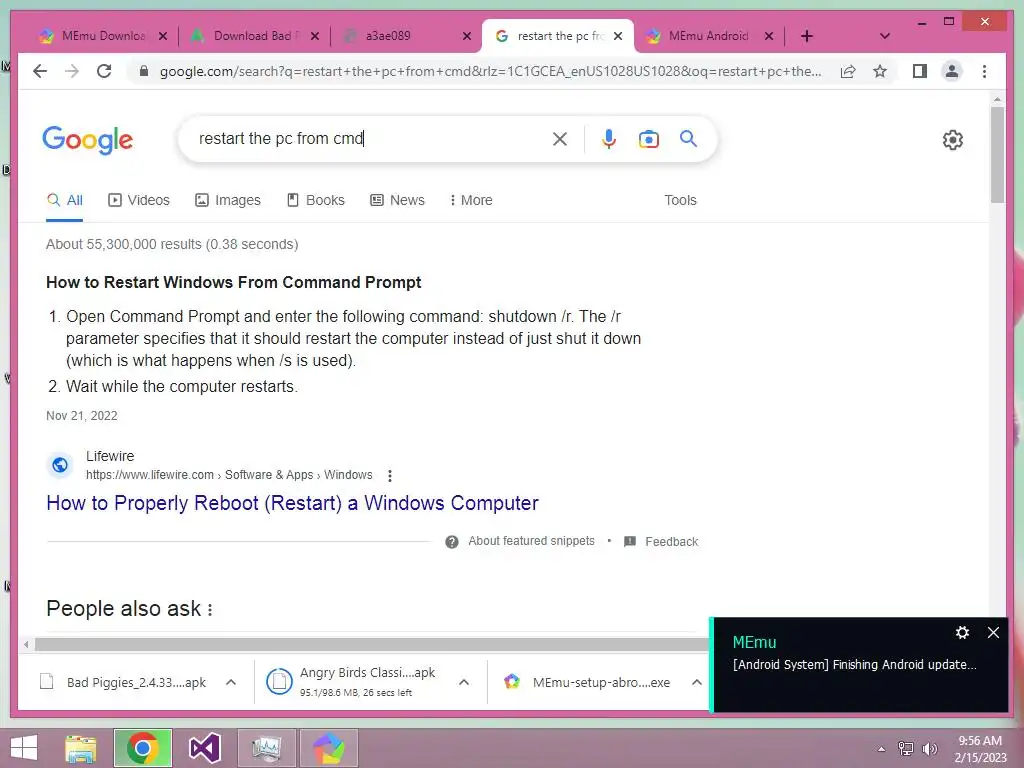This screenshot has height=768, width=1024.
Task: Show hidden system tray icons
Action: tap(882, 749)
